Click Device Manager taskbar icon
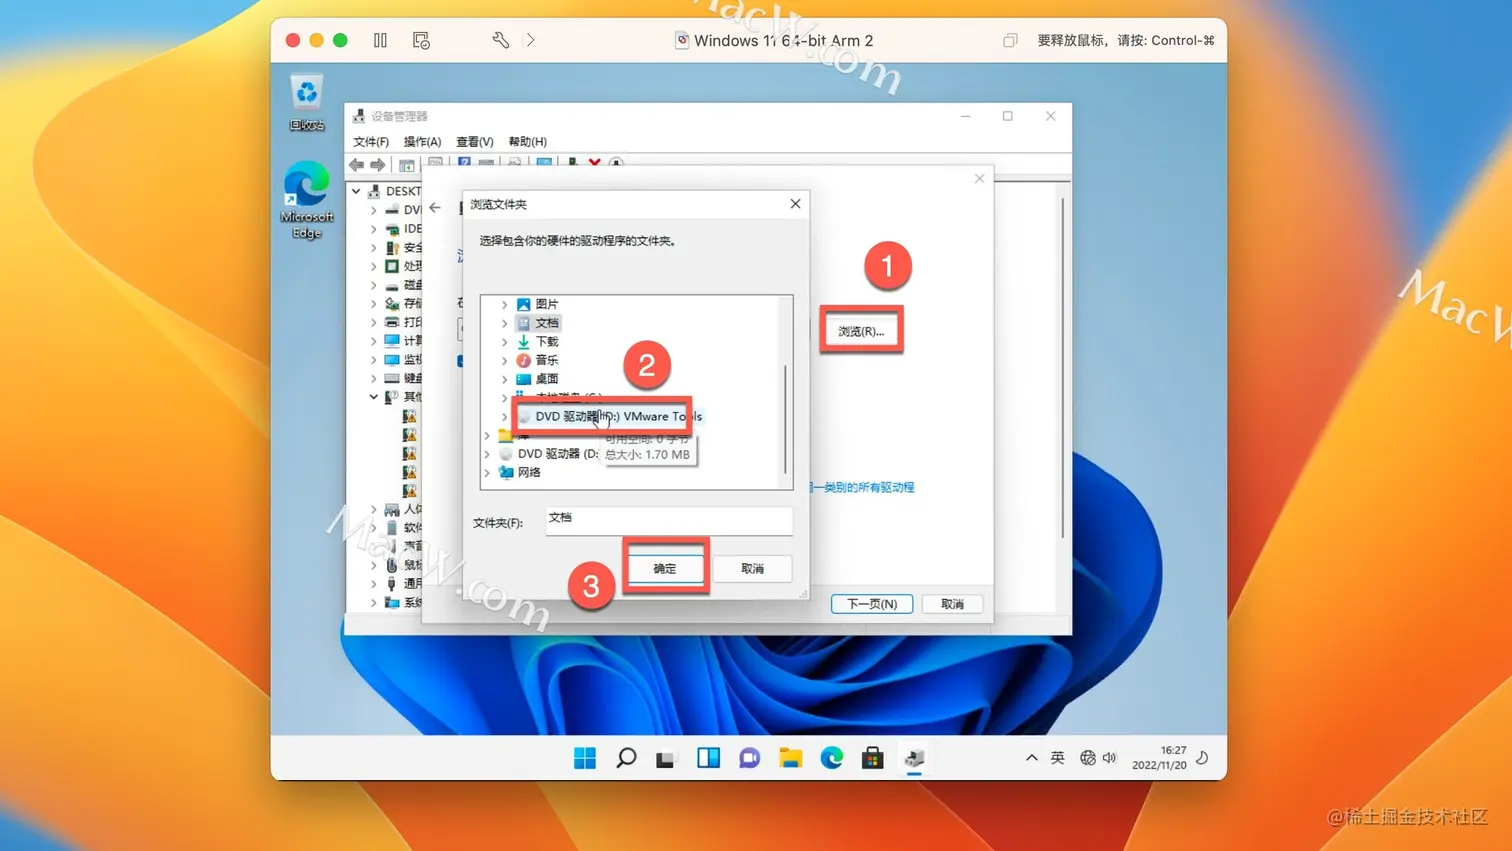 914,758
